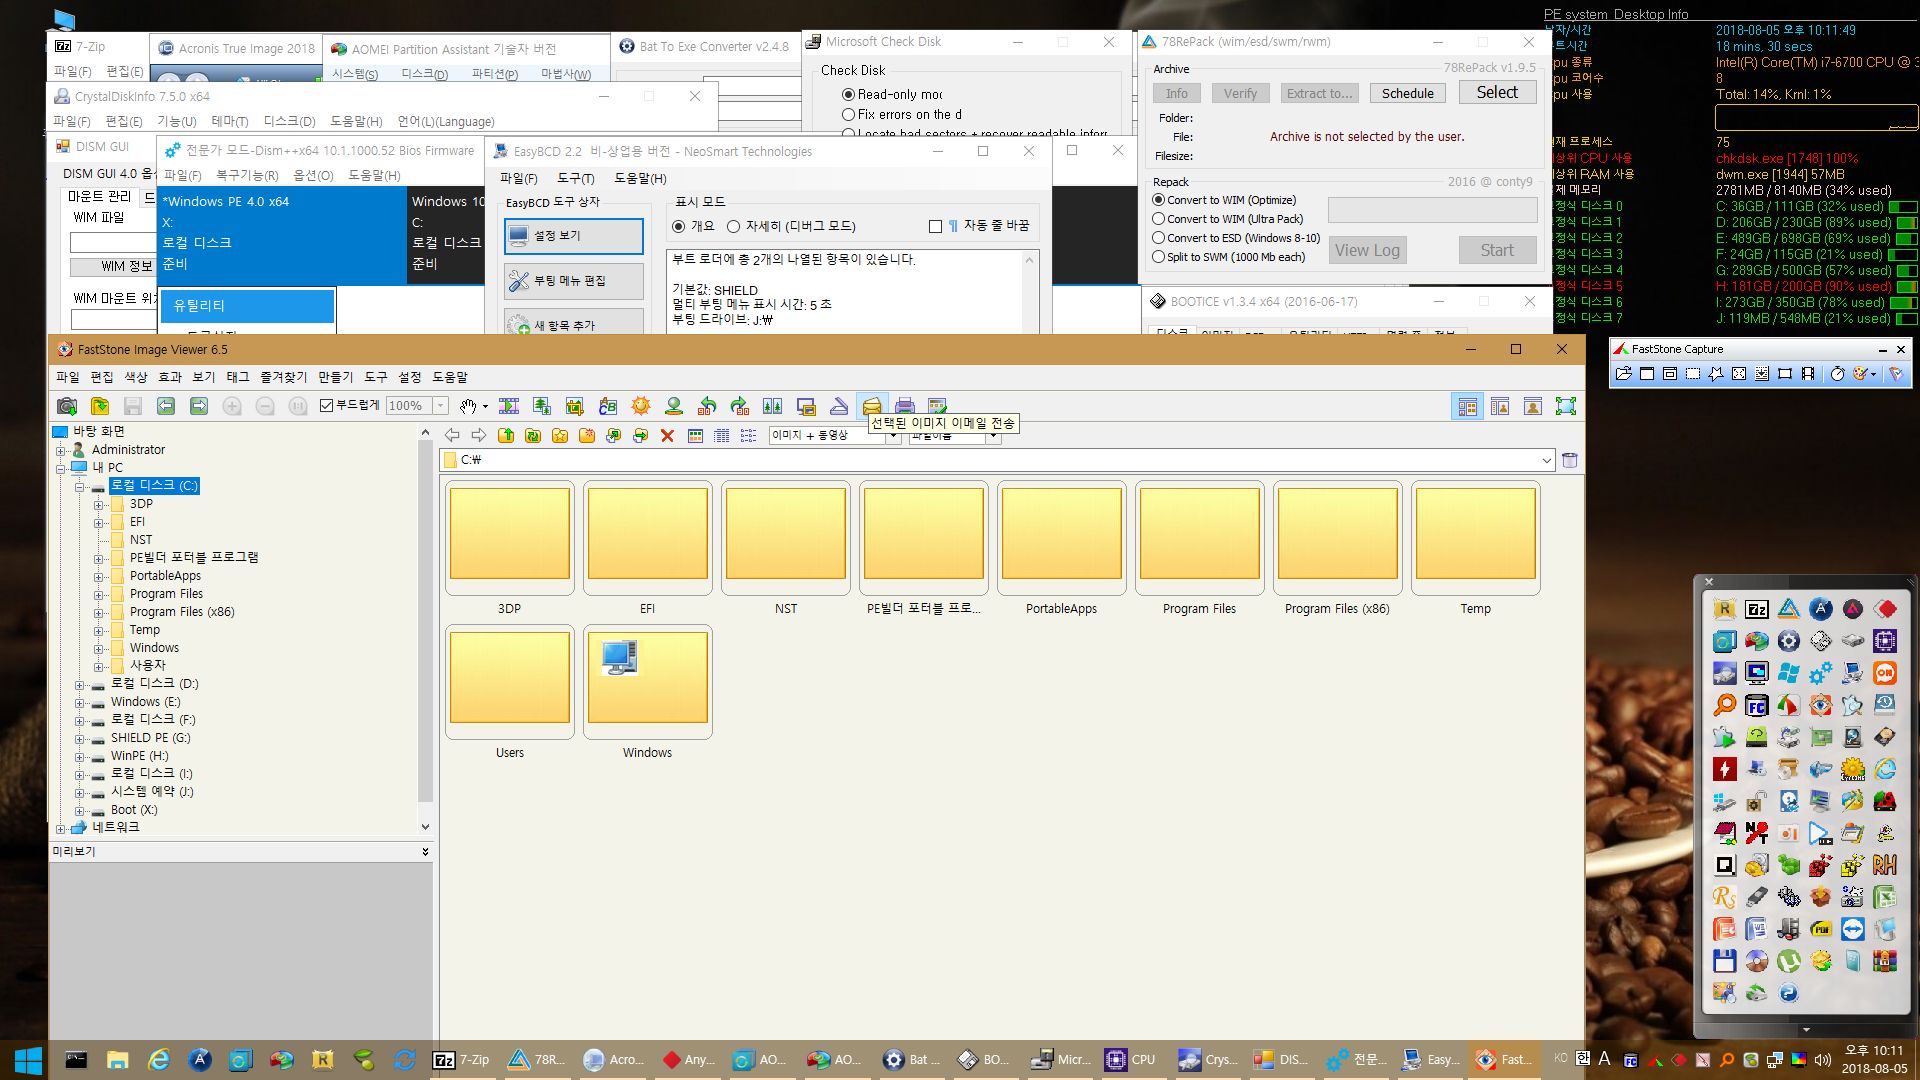Open the crop board icon
Image resolution: width=1920 pixels, height=1080 pixels.
point(575,406)
